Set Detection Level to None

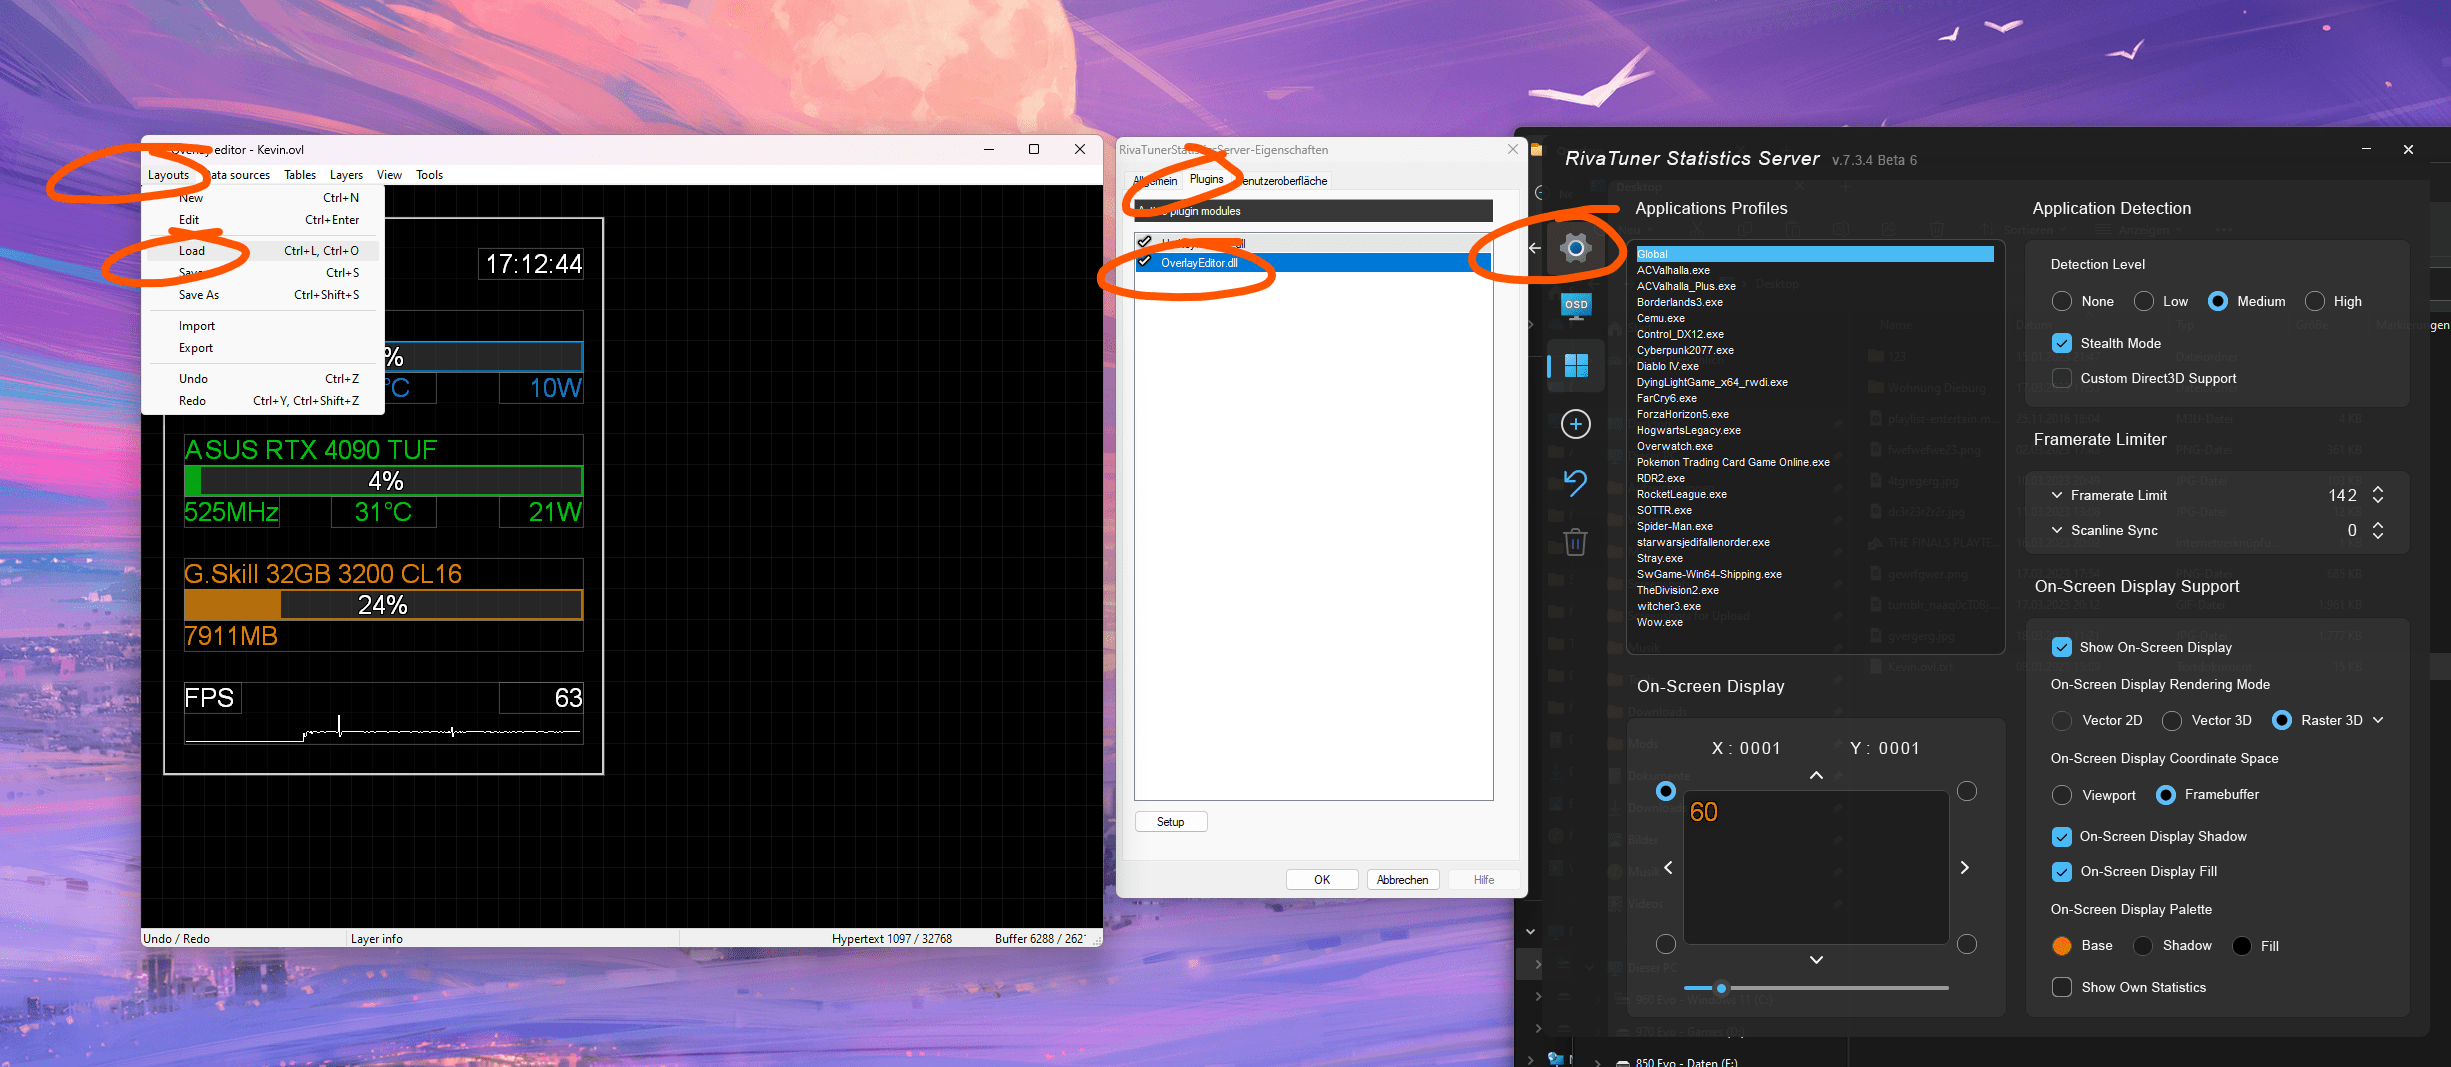coord(2062,301)
